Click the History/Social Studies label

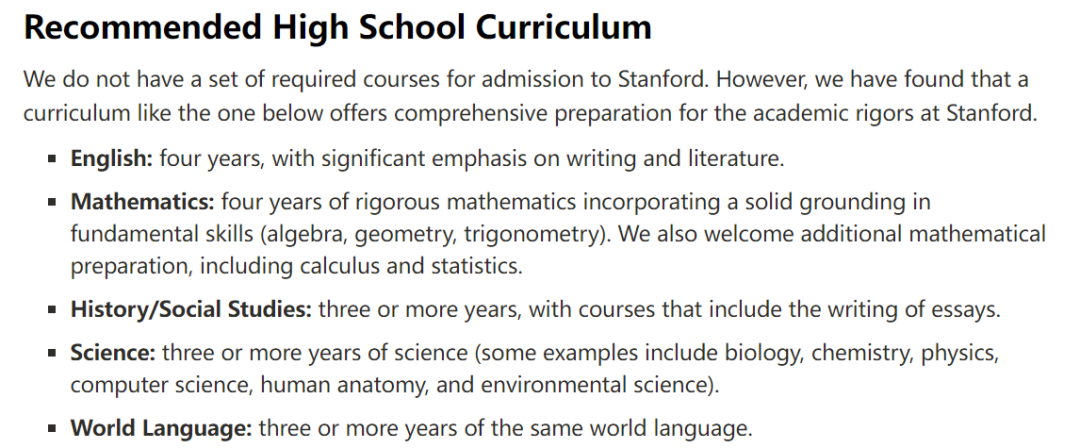tap(191, 309)
